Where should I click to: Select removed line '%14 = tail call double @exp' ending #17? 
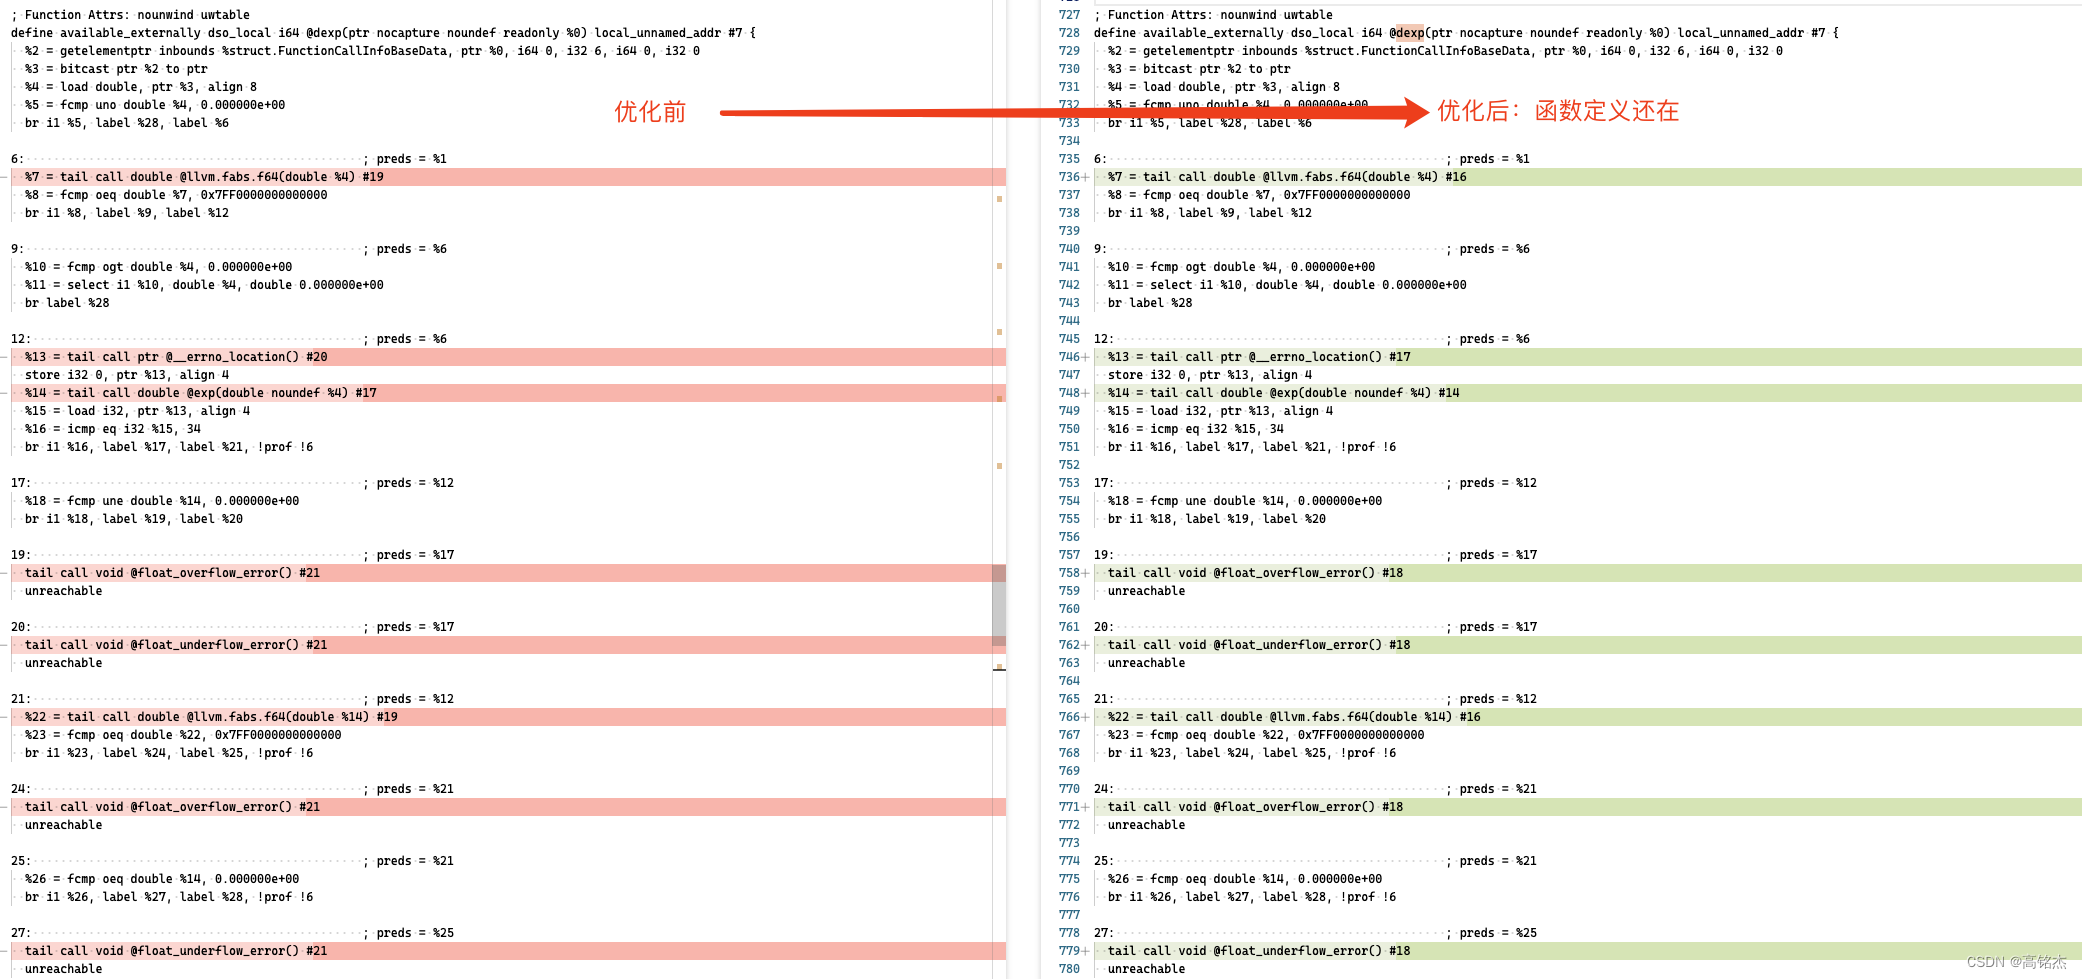(x=508, y=393)
